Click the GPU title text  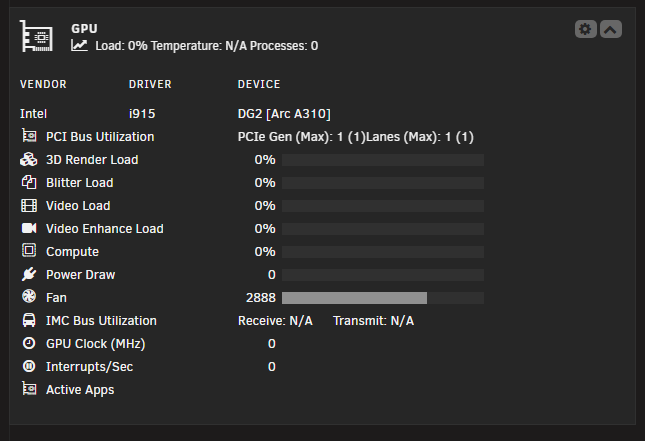click(x=84, y=29)
